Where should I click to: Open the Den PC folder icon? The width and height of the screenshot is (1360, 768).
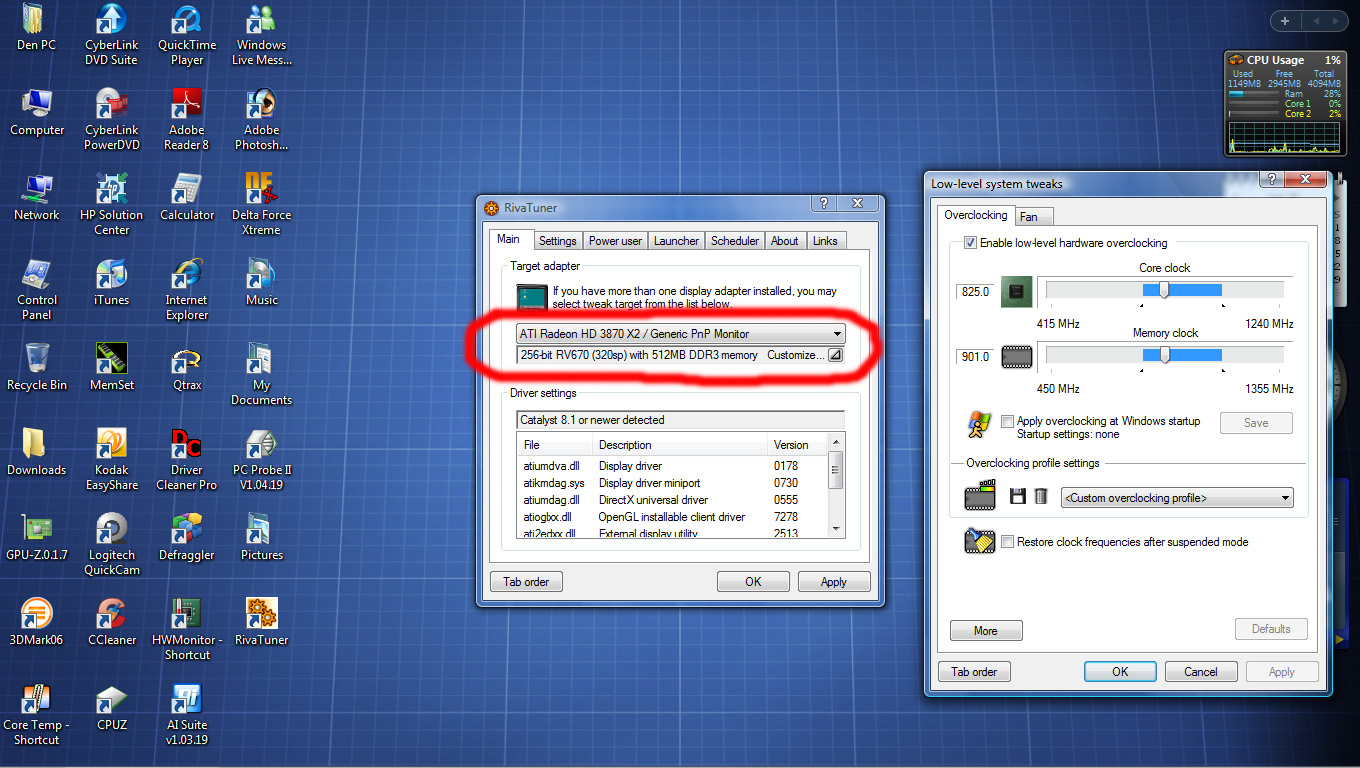tap(36, 28)
